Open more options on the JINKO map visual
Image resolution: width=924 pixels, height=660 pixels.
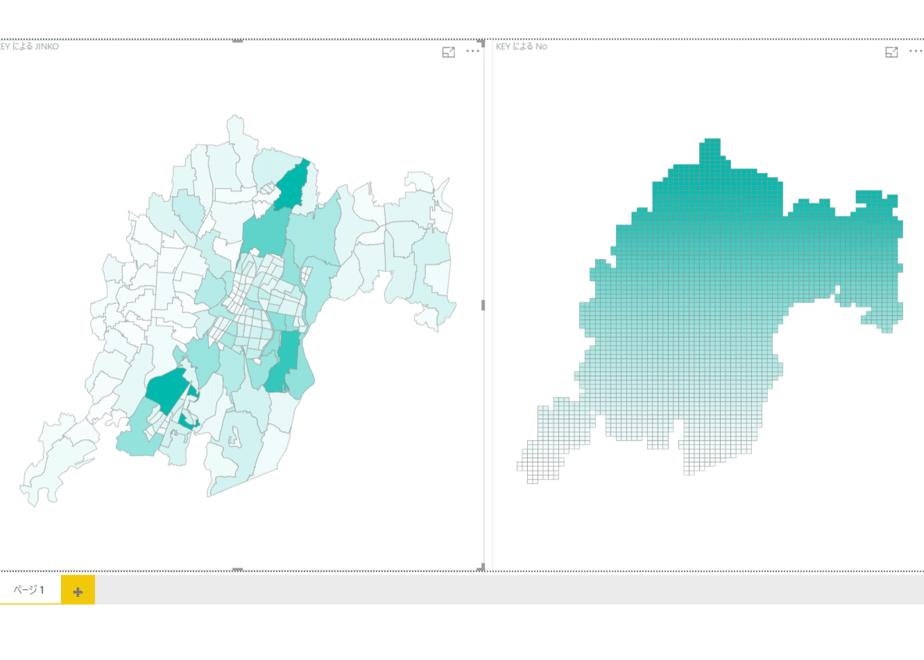473,51
